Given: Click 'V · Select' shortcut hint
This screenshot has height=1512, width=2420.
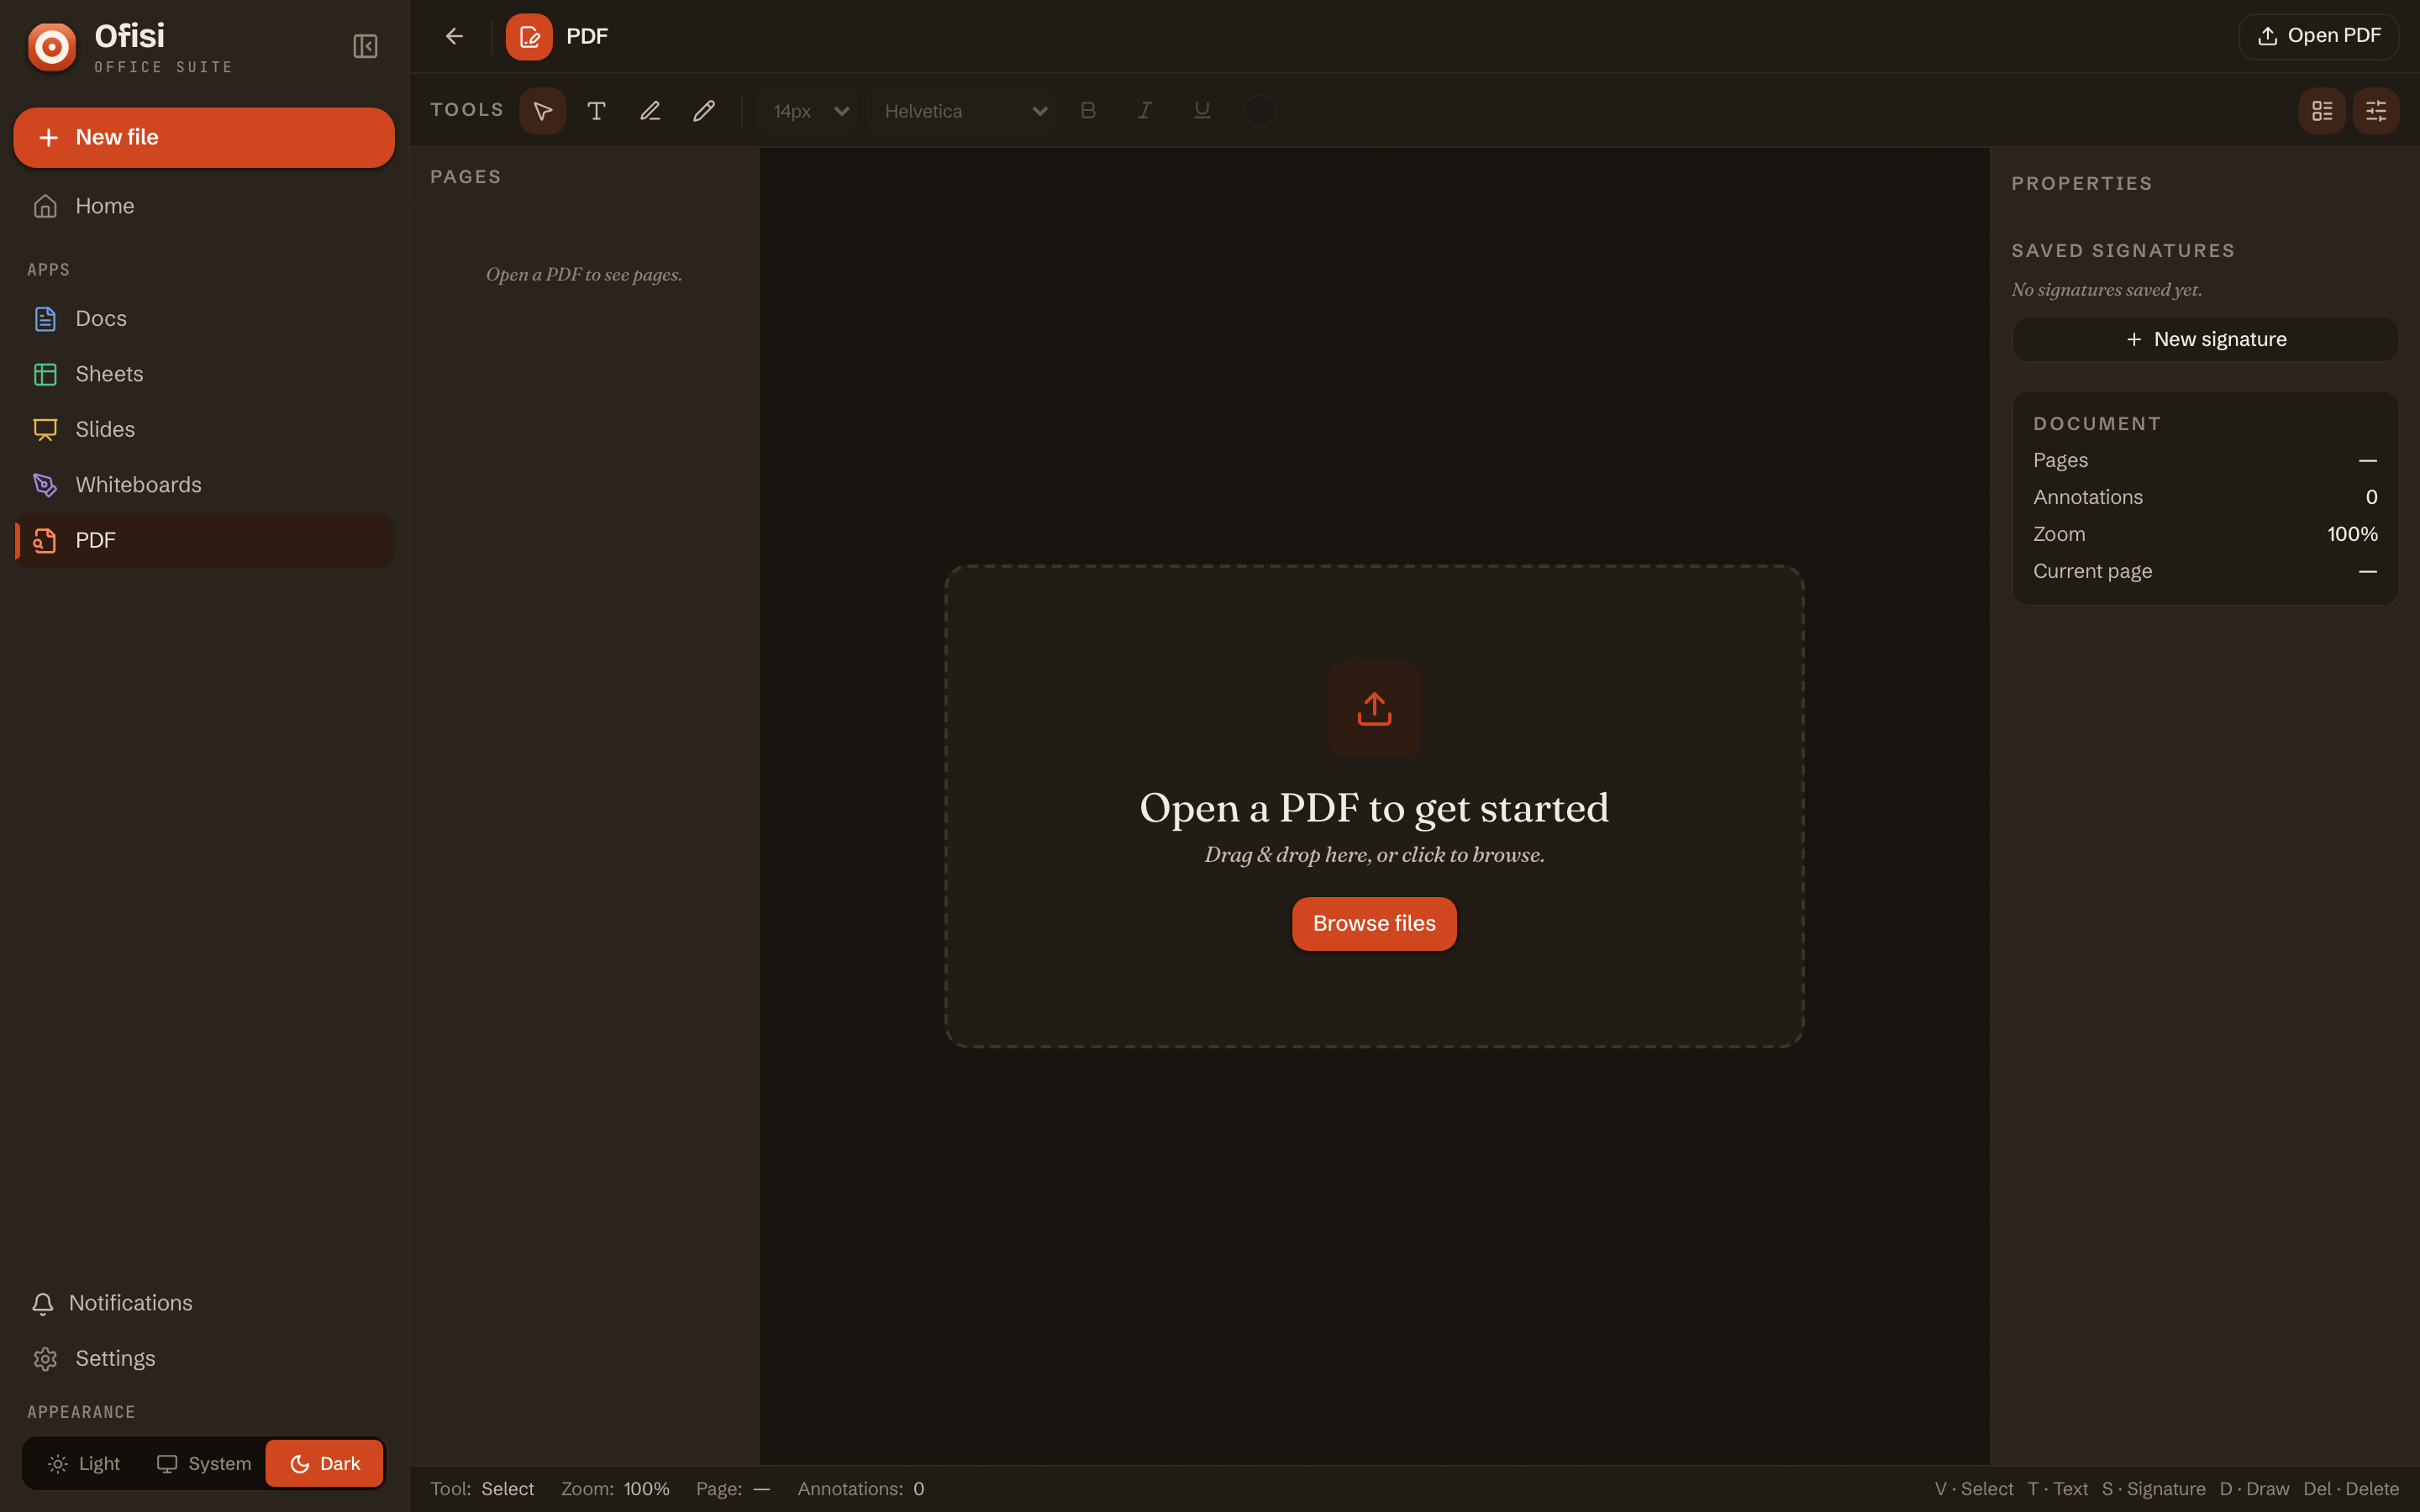Looking at the screenshot, I should [x=1974, y=1489].
